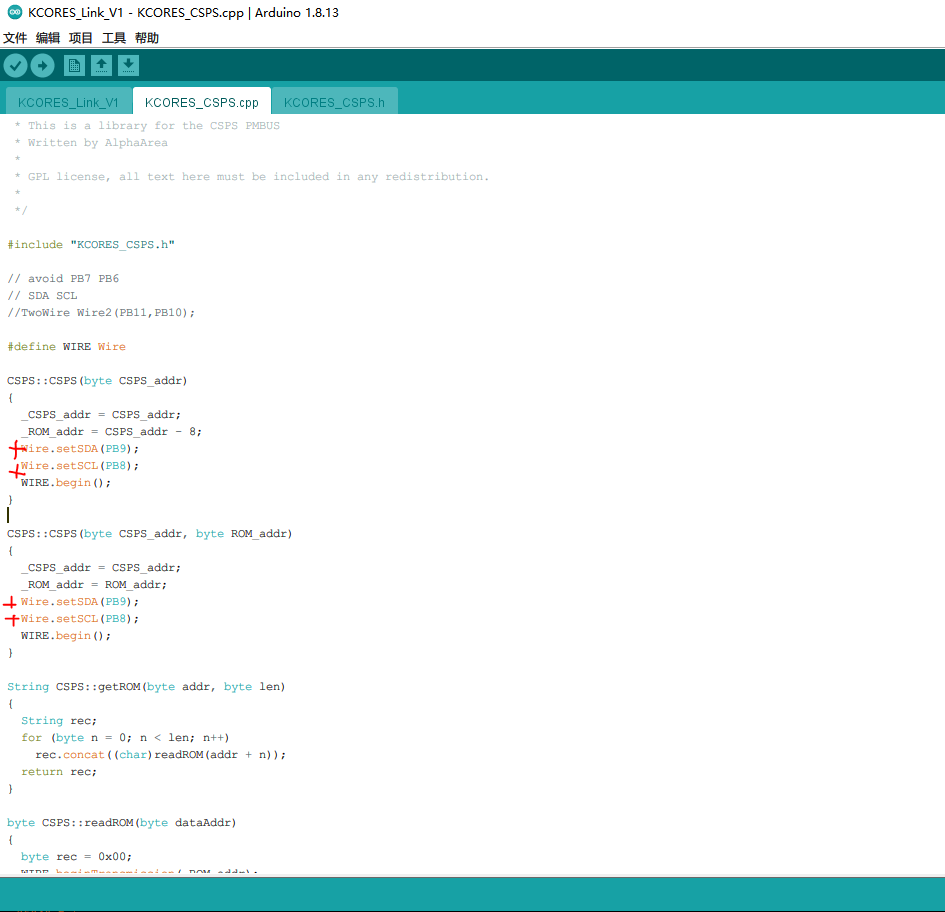Open the 工具 menu
This screenshot has width=945, height=912.
(112, 37)
